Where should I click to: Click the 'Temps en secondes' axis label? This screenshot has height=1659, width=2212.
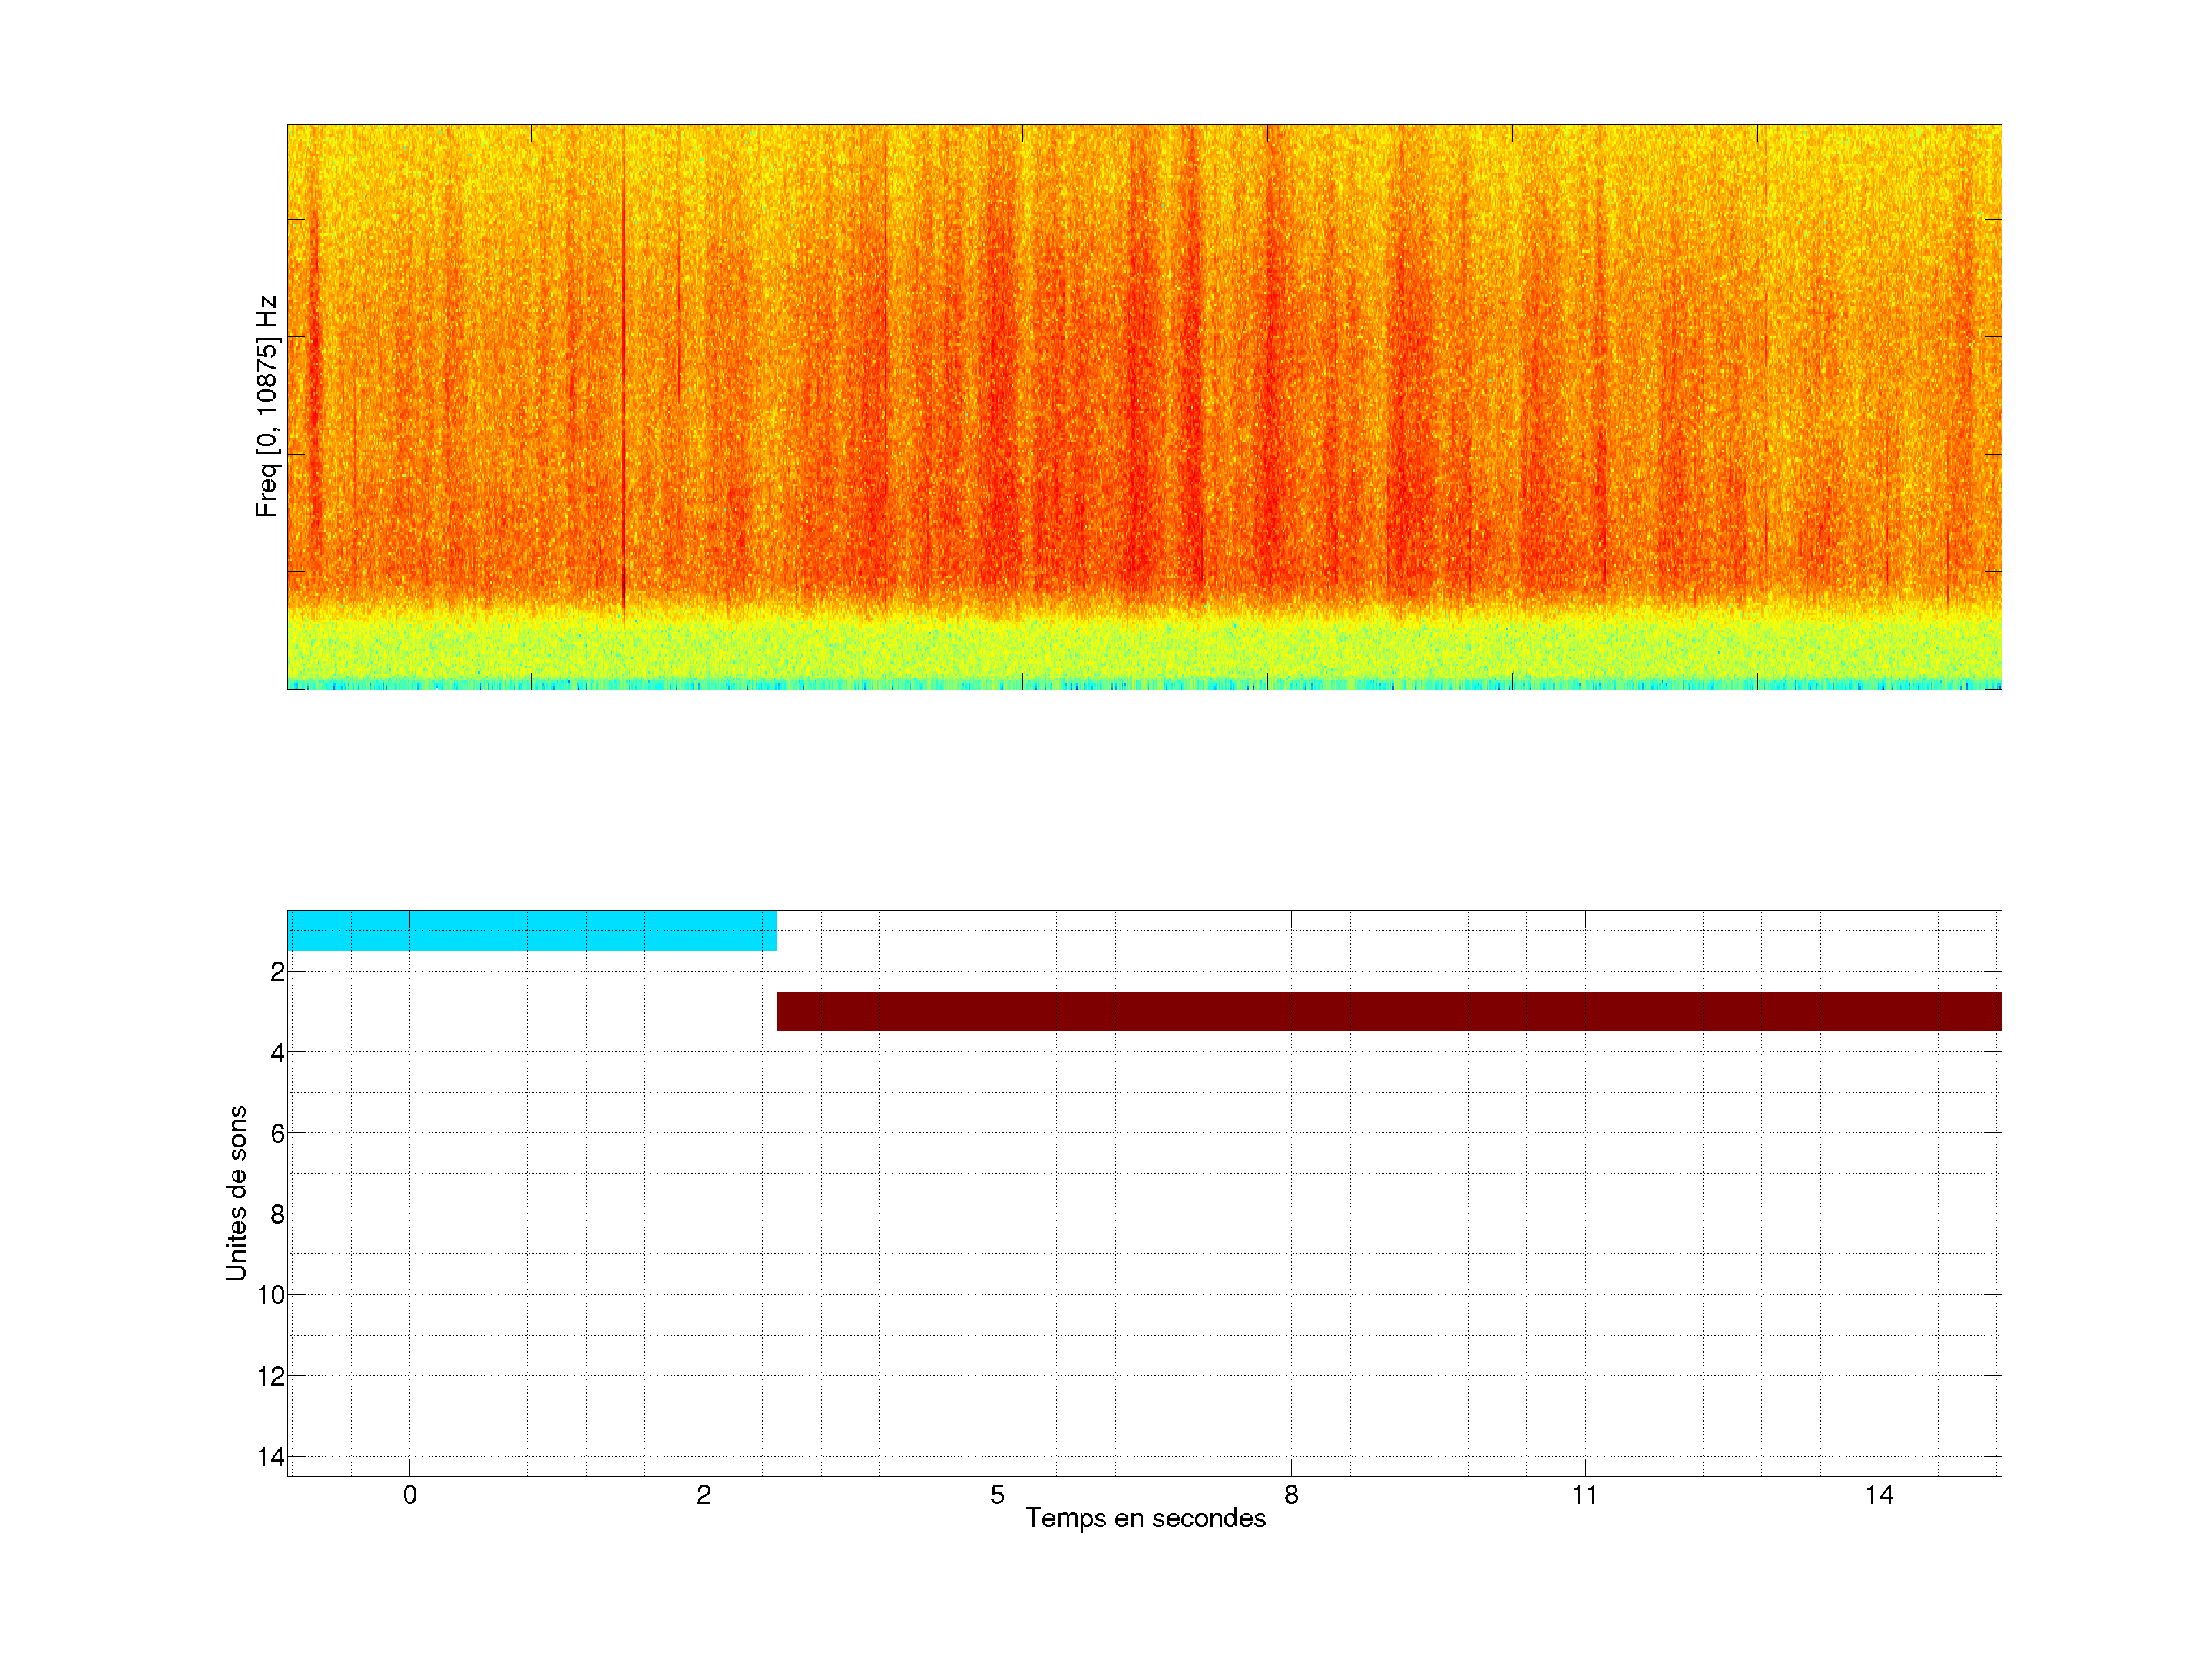pos(1145,1518)
